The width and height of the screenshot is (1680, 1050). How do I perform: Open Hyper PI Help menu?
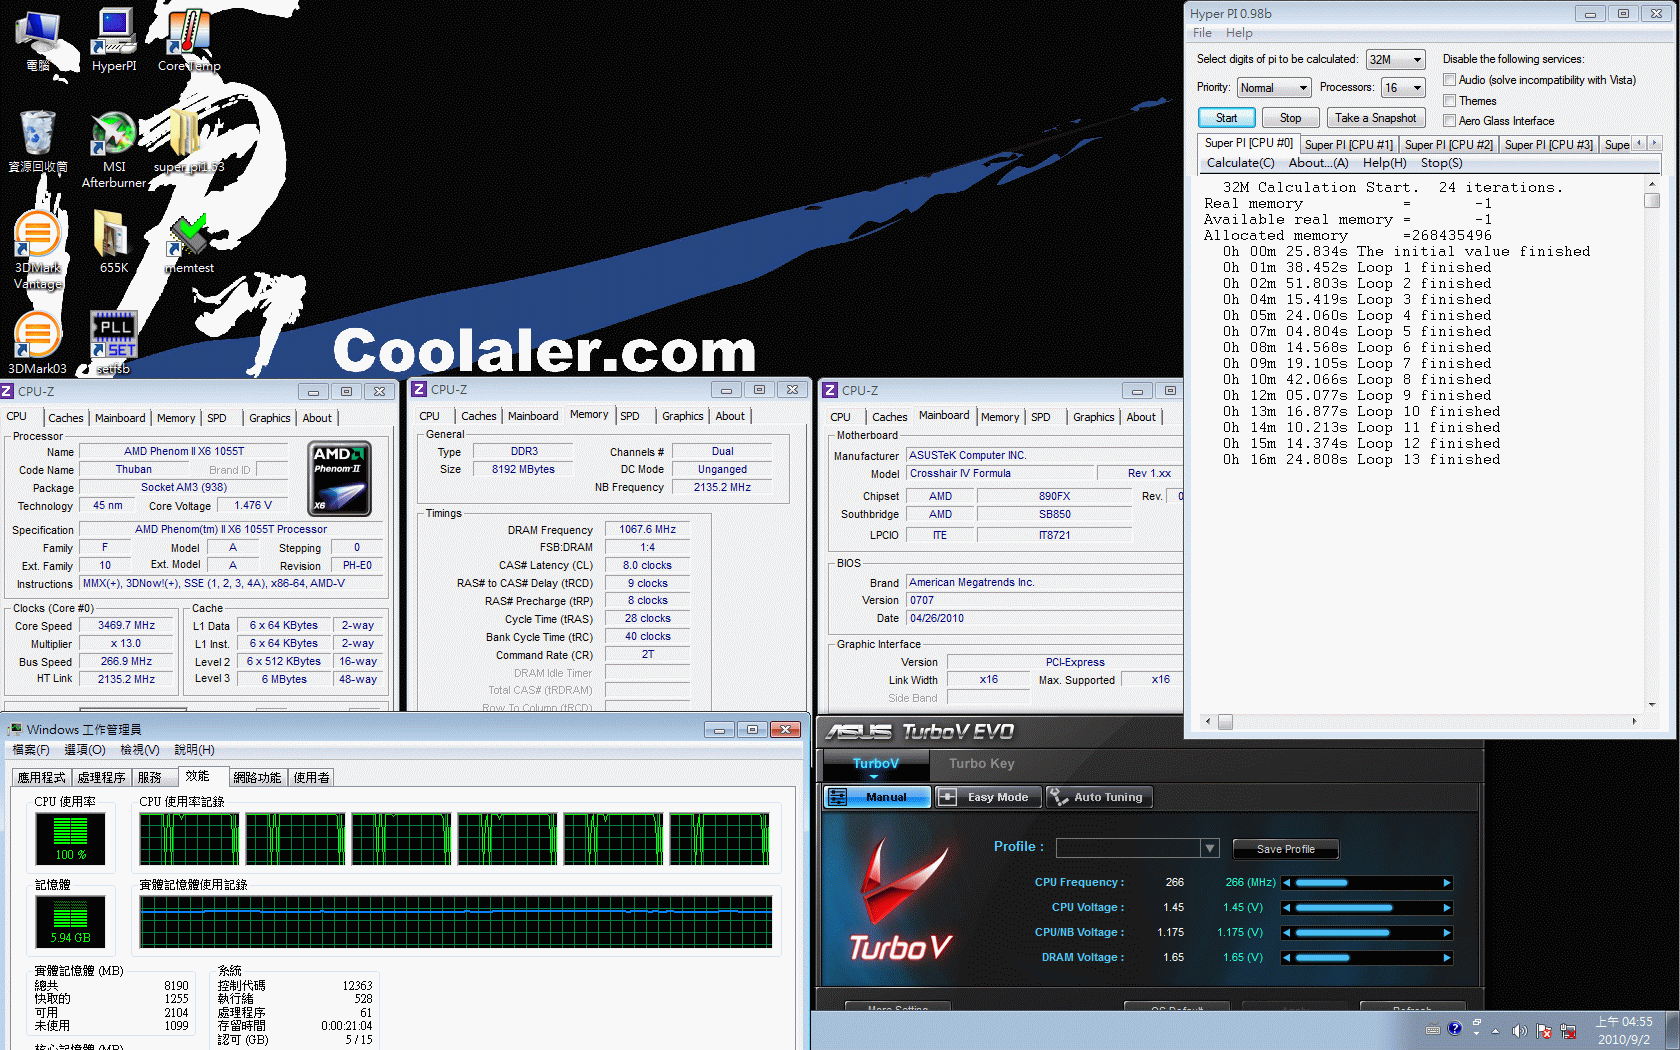pyautogui.click(x=1239, y=33)
